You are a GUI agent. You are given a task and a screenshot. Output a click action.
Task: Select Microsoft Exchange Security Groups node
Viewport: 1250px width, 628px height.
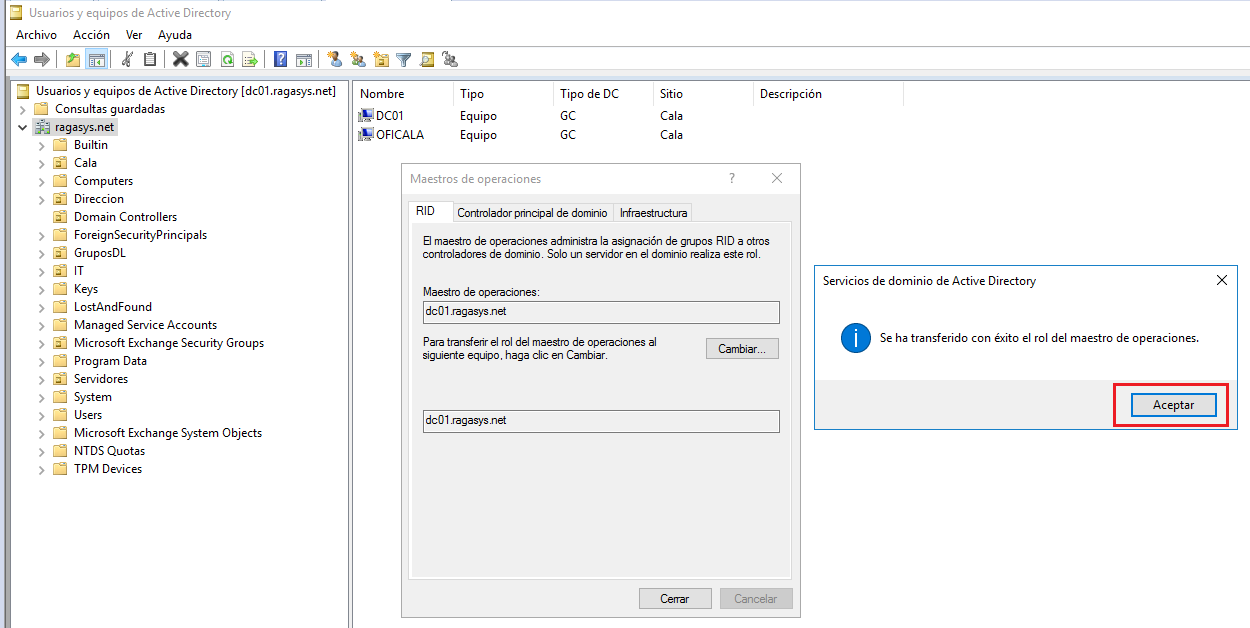(169, 343)
